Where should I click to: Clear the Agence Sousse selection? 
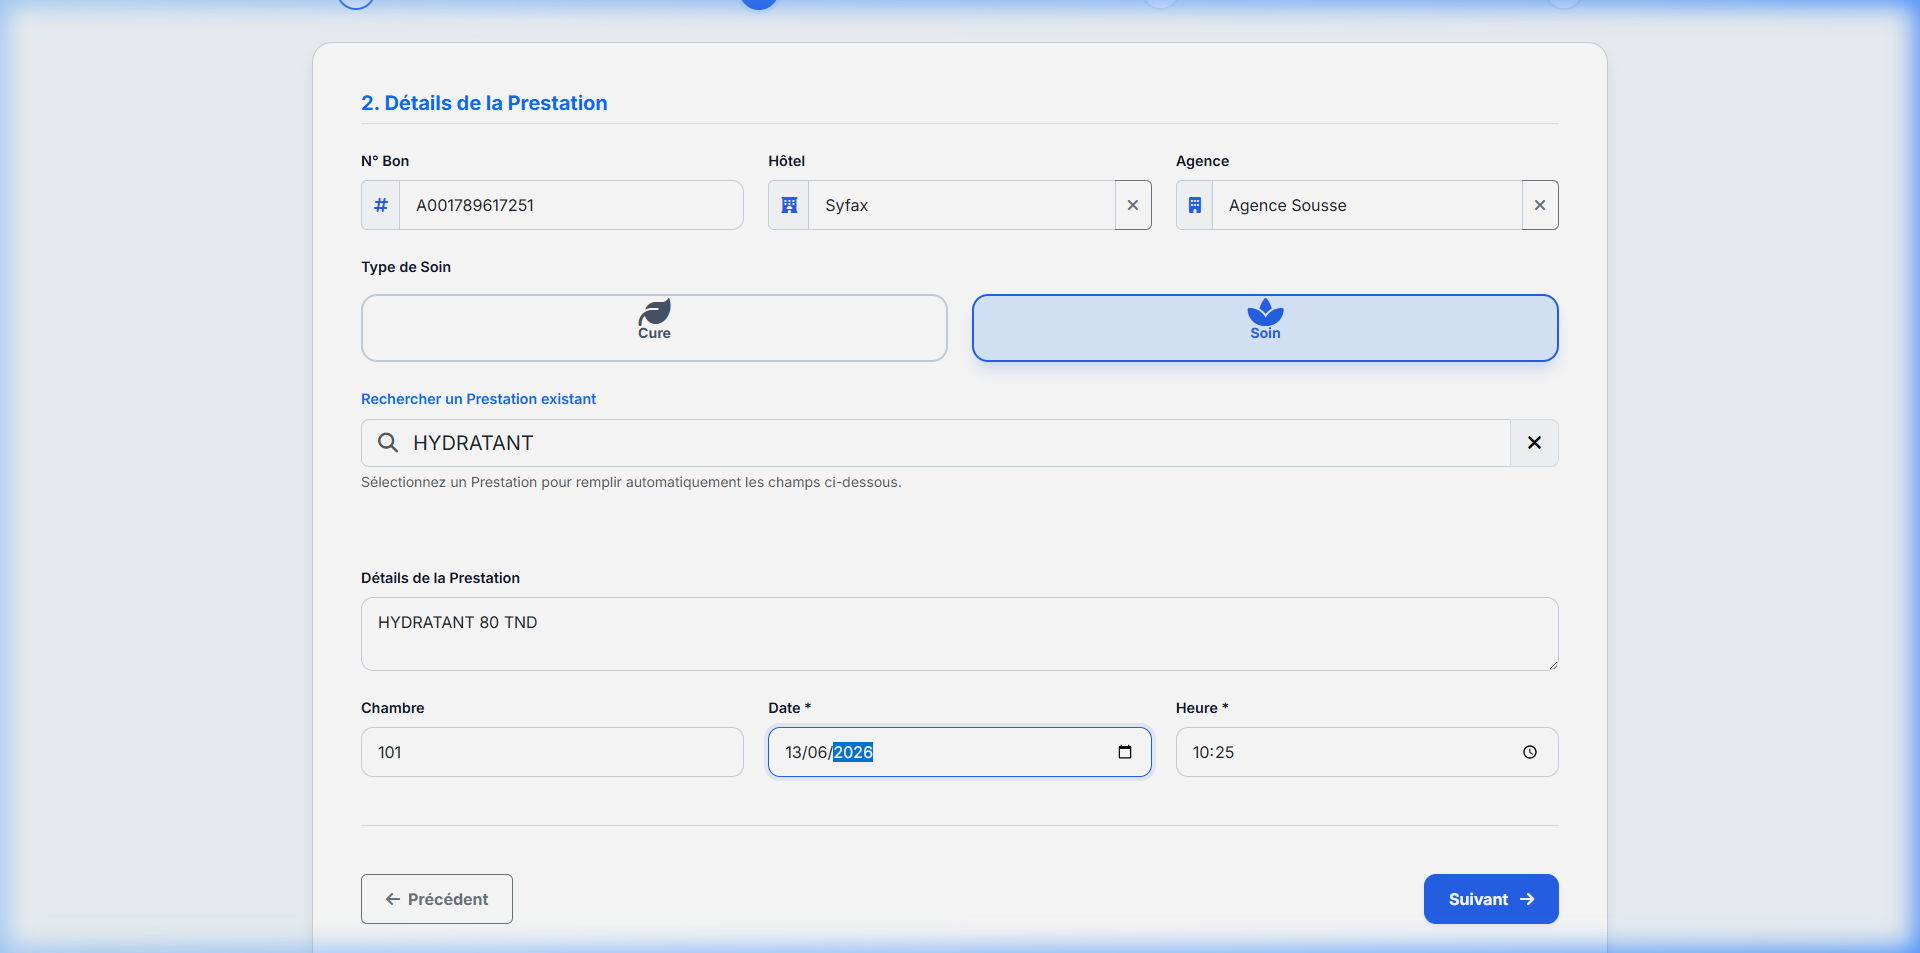click(1540, 205)
